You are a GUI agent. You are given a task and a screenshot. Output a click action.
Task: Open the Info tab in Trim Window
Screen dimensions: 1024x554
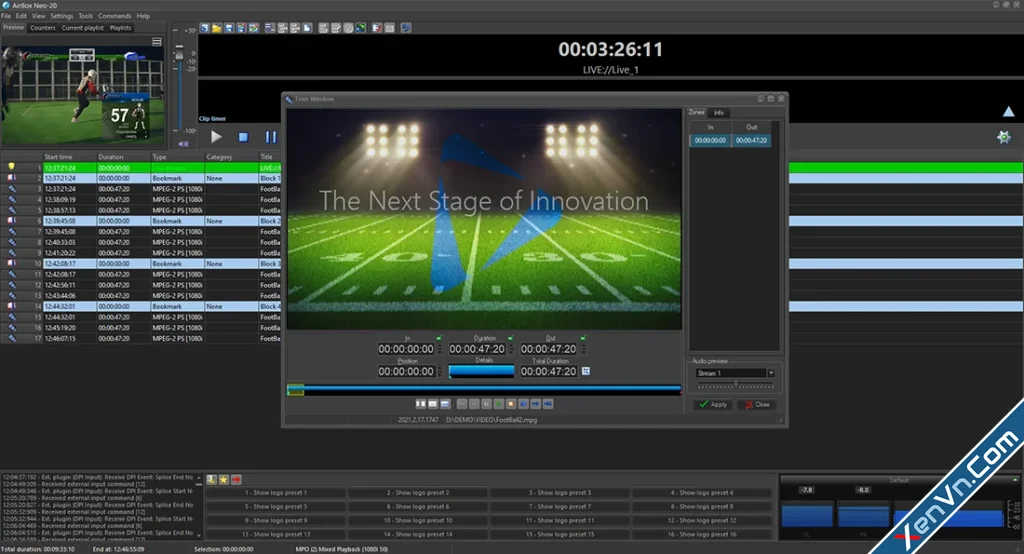[718, 112]
